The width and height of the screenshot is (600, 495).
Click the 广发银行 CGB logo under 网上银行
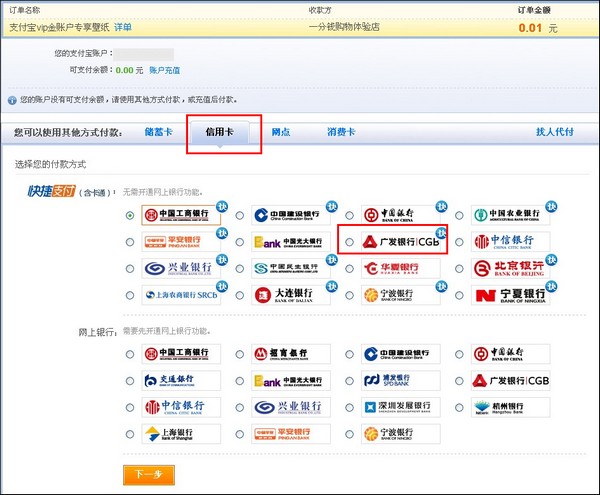[x=510, y=381]
